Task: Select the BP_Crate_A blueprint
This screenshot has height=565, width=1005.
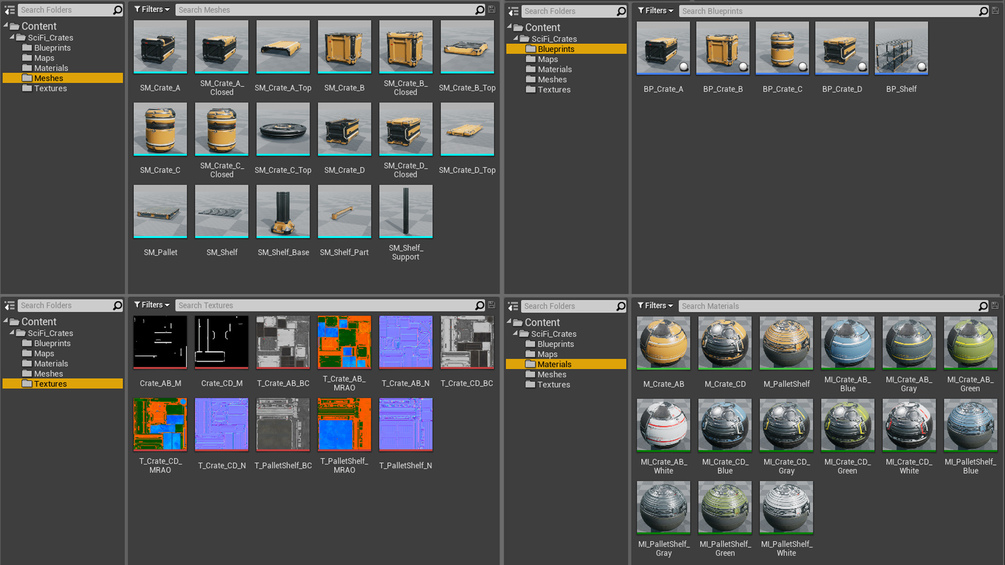Action: point(663,49)
